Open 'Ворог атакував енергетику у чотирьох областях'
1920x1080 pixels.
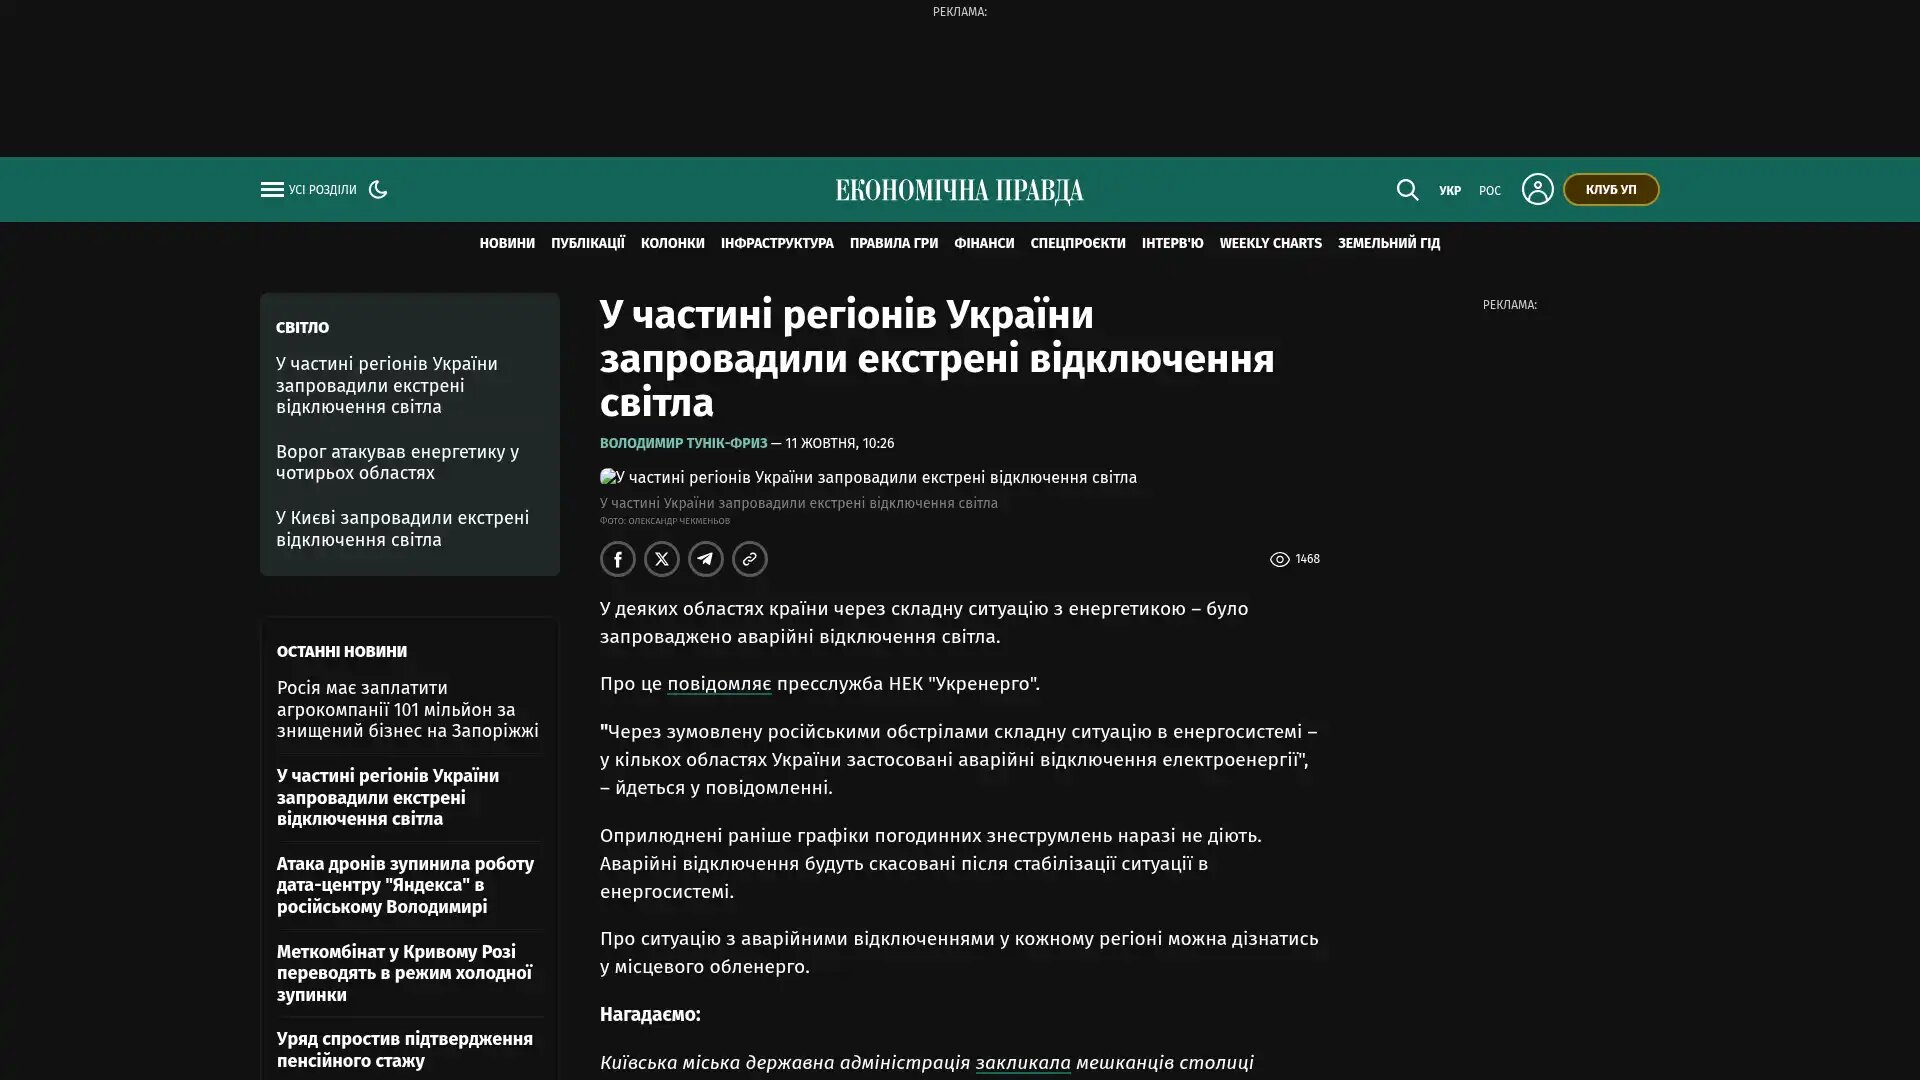(x=397, y=463)
